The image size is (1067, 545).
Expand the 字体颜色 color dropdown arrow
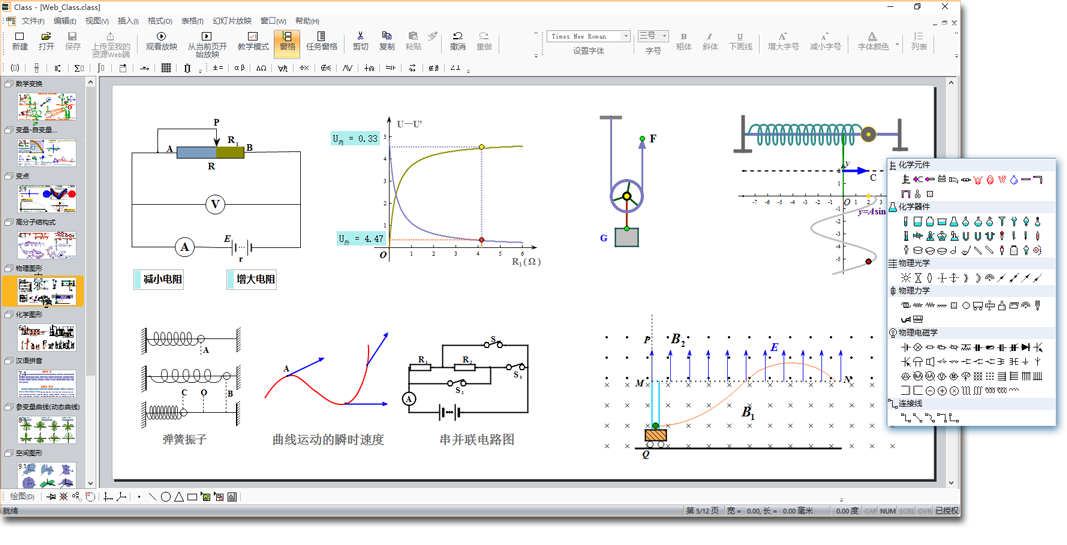[897, 44]
